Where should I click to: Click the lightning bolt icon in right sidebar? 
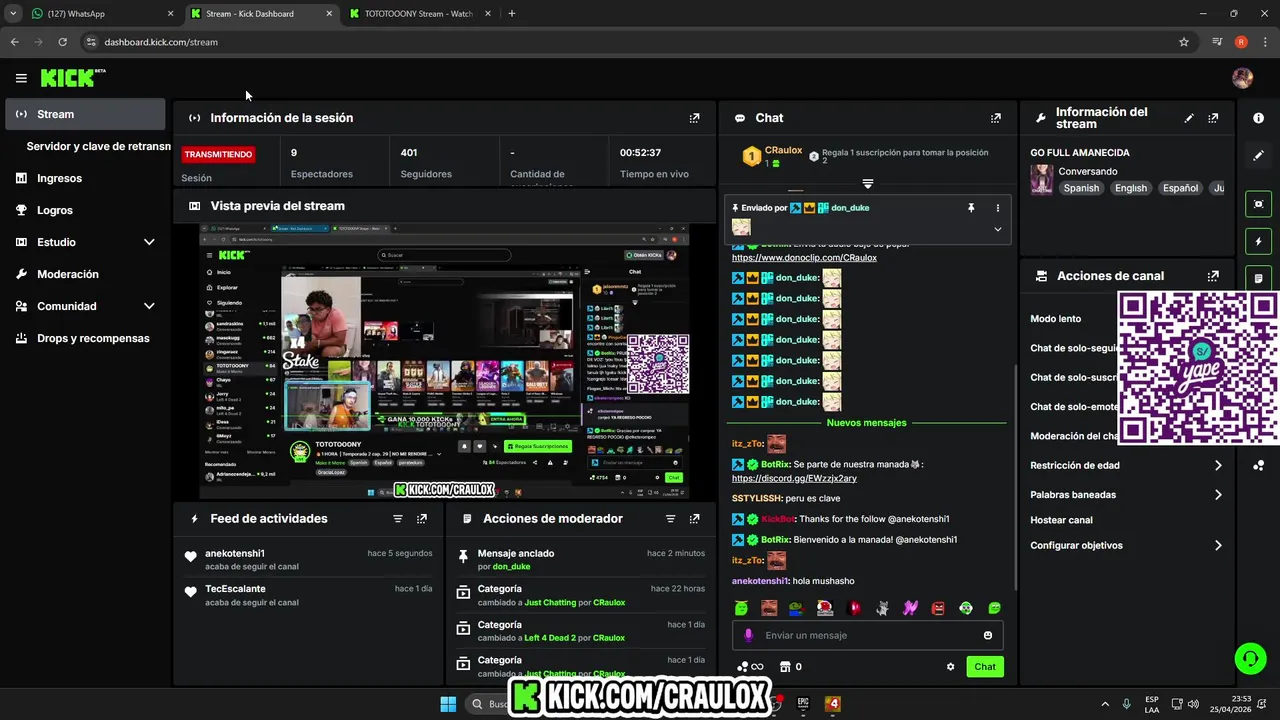1258,241
